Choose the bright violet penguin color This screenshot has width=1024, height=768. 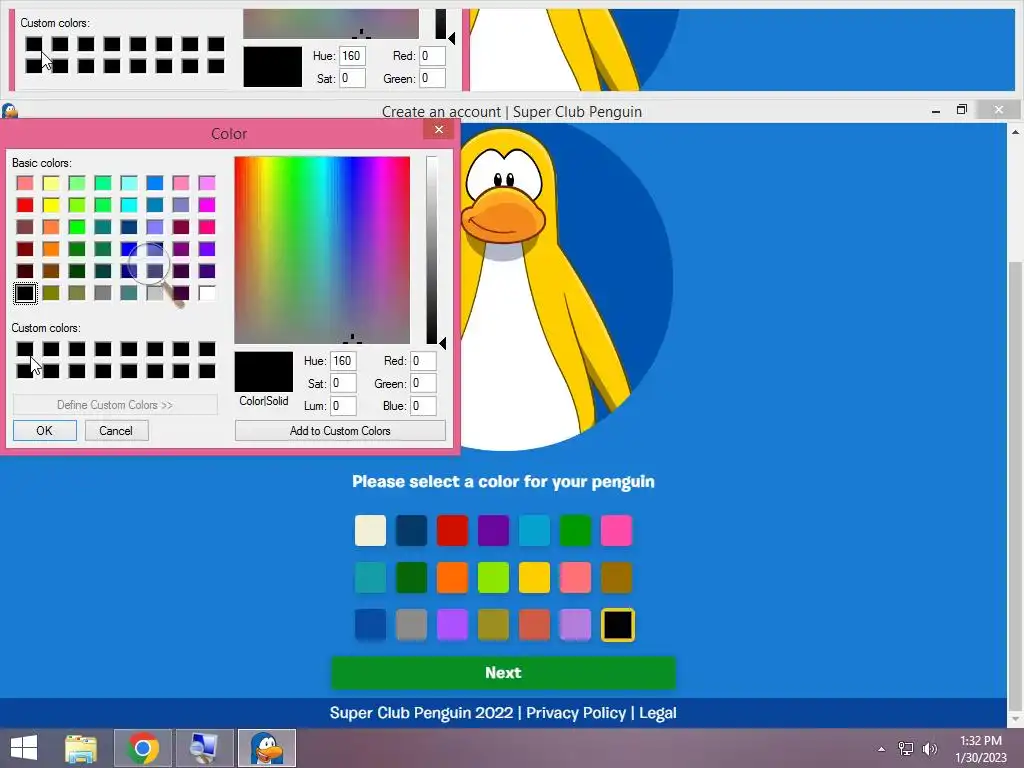tap(452, 625)
